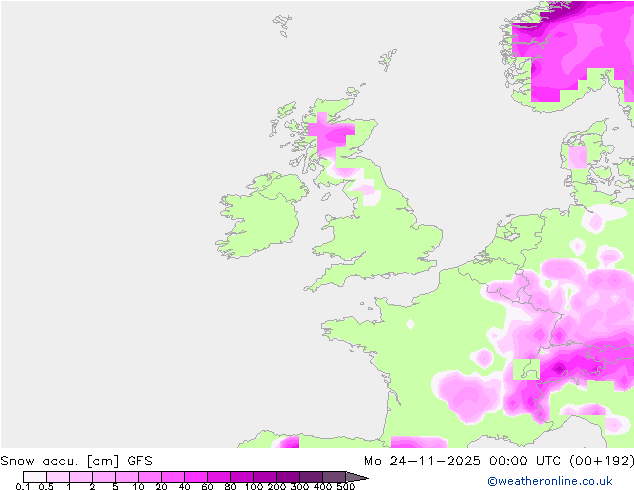The height and width of the screenshot is (490, 634).
Task: Click the '500' legend scale label
Action: tap(346, 486)
